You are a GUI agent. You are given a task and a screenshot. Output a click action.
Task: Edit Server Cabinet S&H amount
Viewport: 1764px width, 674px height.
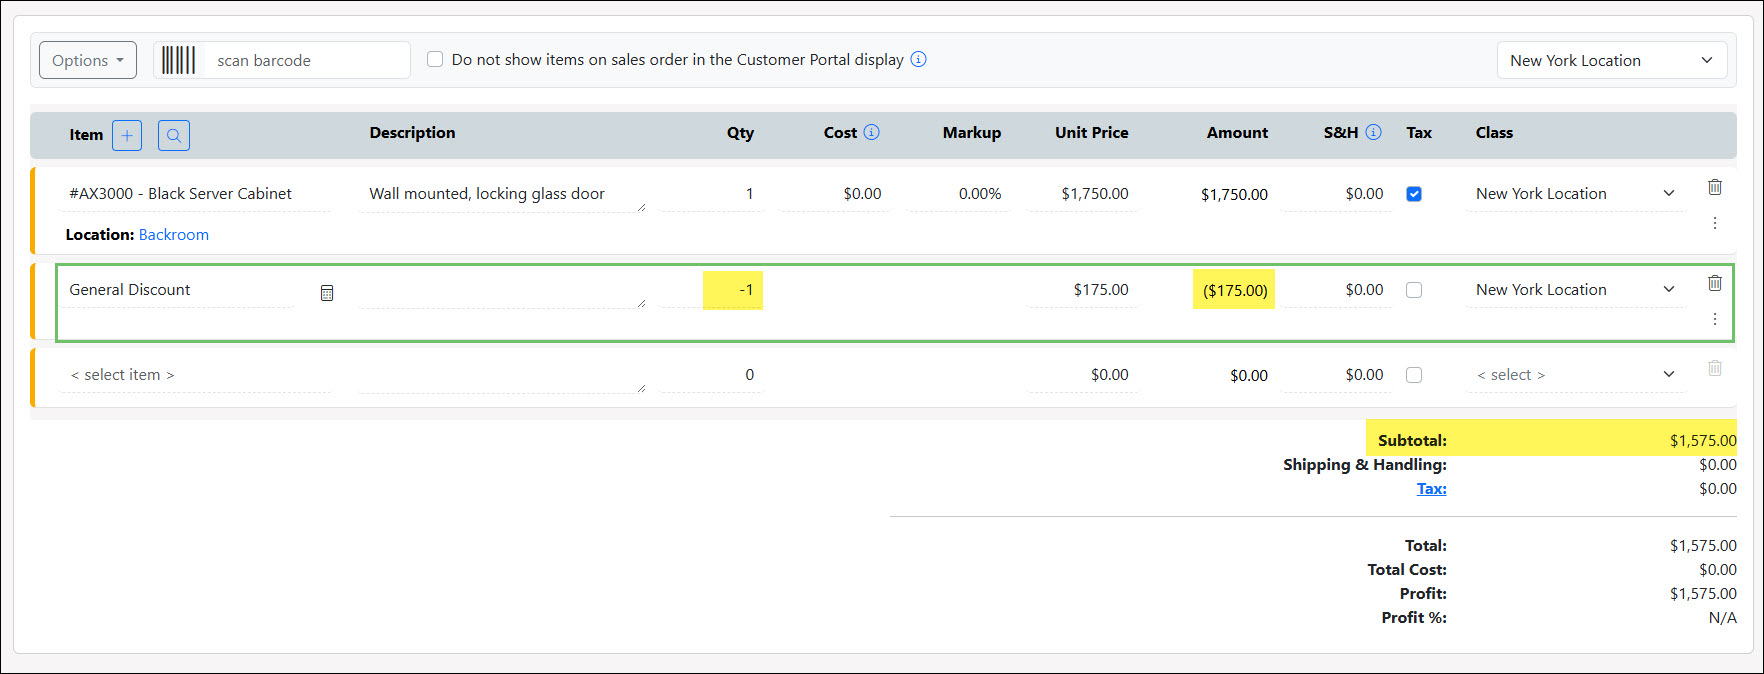click(x=1338, y=194)
